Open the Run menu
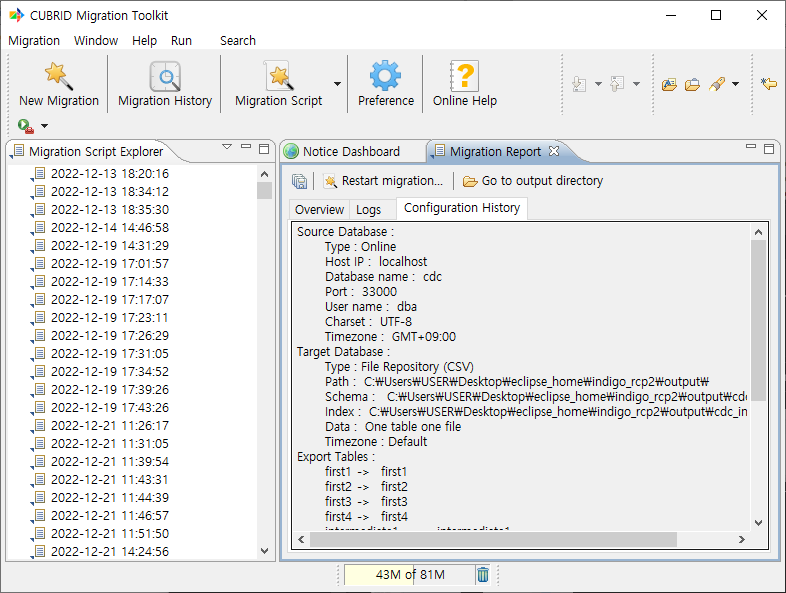Screen dimensions: 786x593 pos(181,41)
